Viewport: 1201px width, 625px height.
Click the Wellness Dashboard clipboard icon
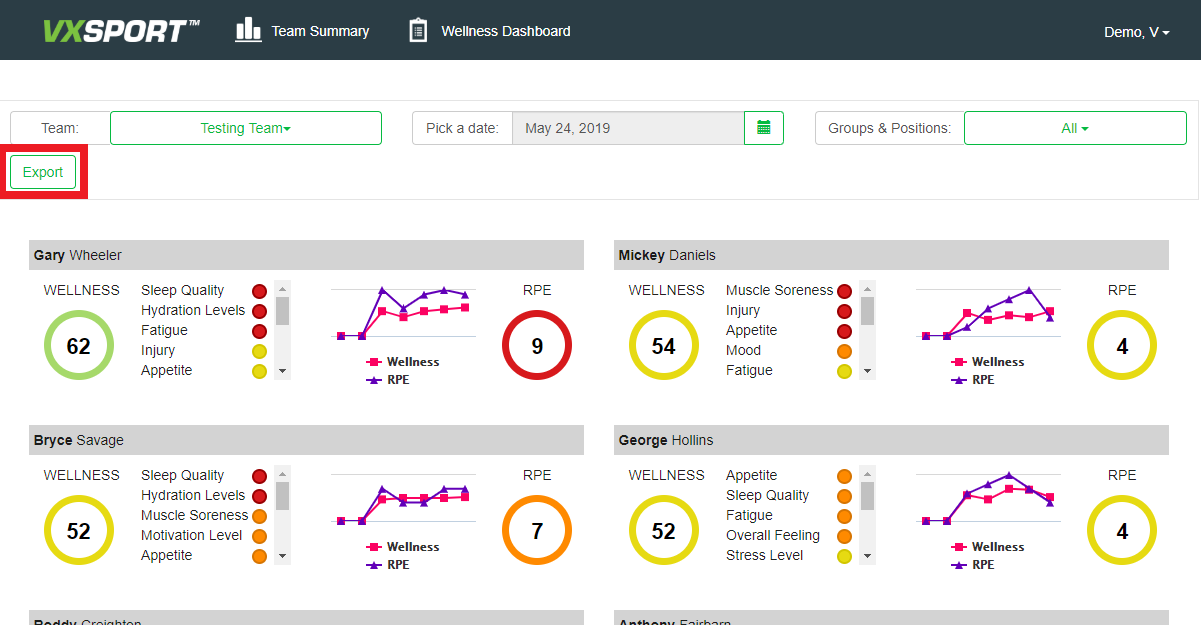click(x=418, y=30)
